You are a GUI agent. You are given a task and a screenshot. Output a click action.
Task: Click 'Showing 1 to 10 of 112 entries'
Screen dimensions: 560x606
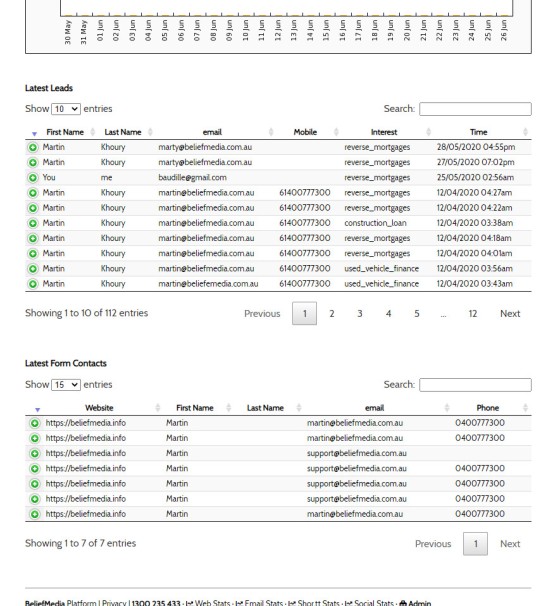click(x=87, y=313)
